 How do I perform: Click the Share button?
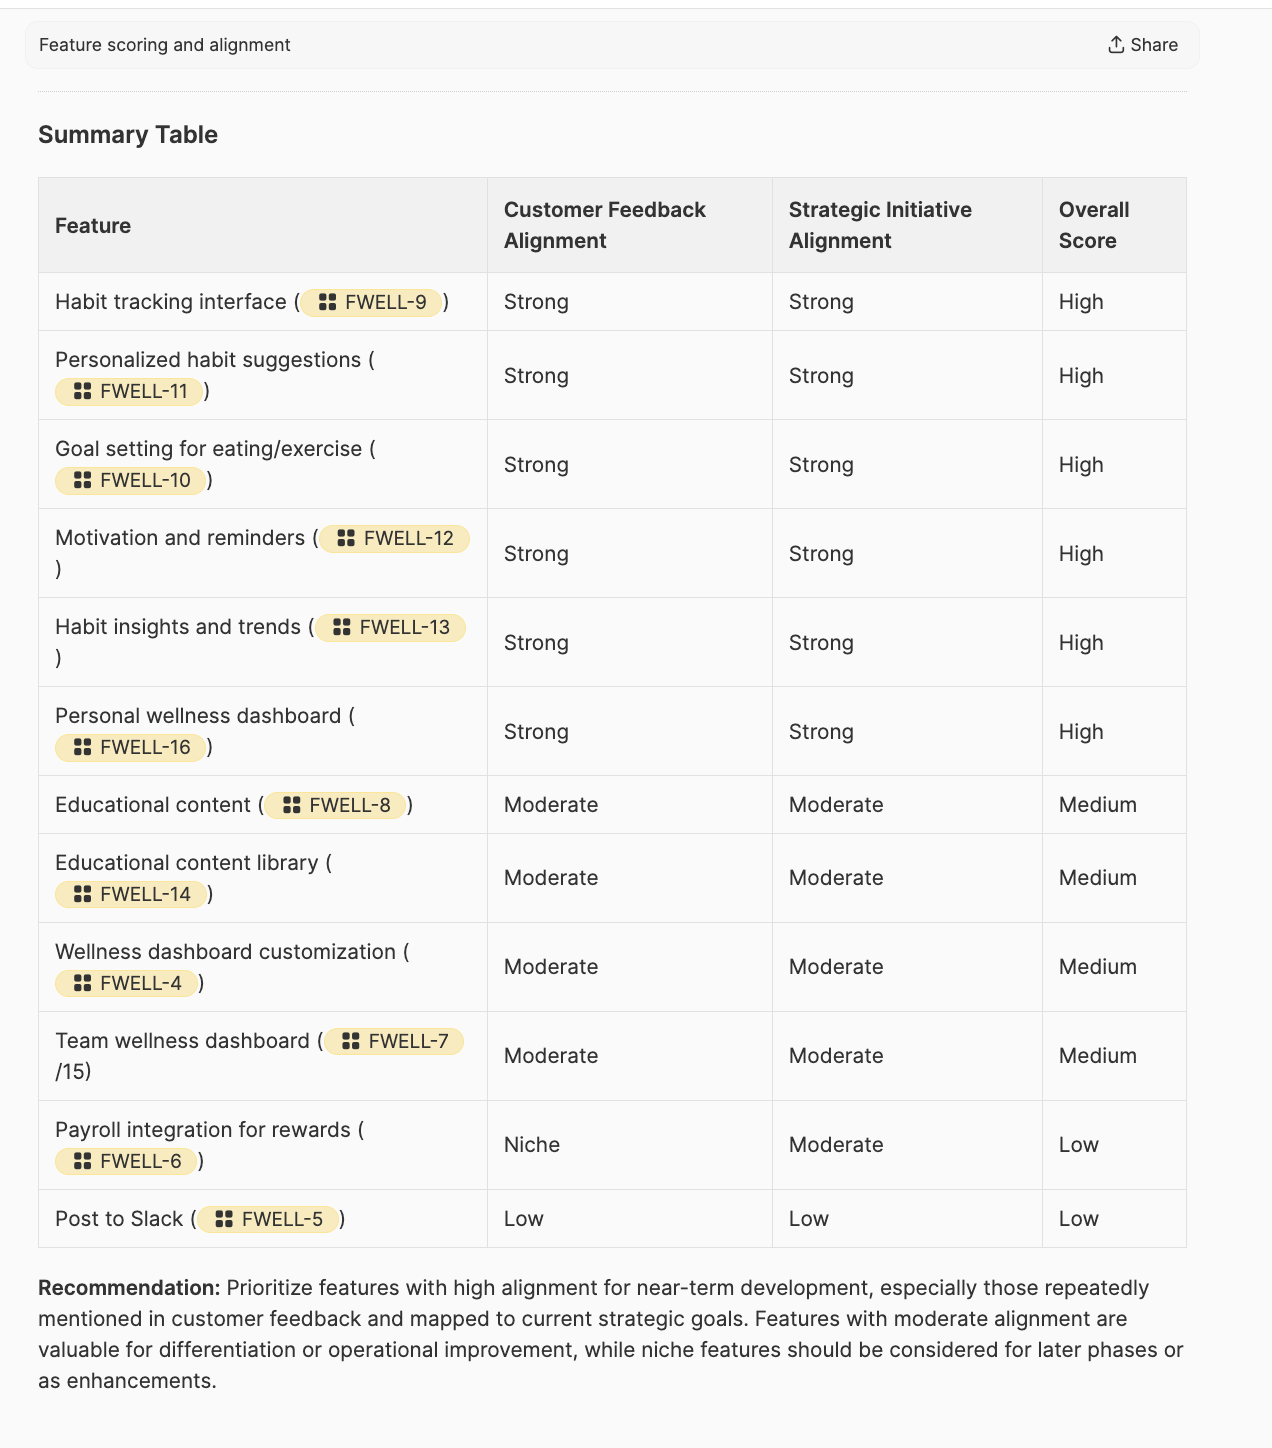click(x=1143, y=45)
